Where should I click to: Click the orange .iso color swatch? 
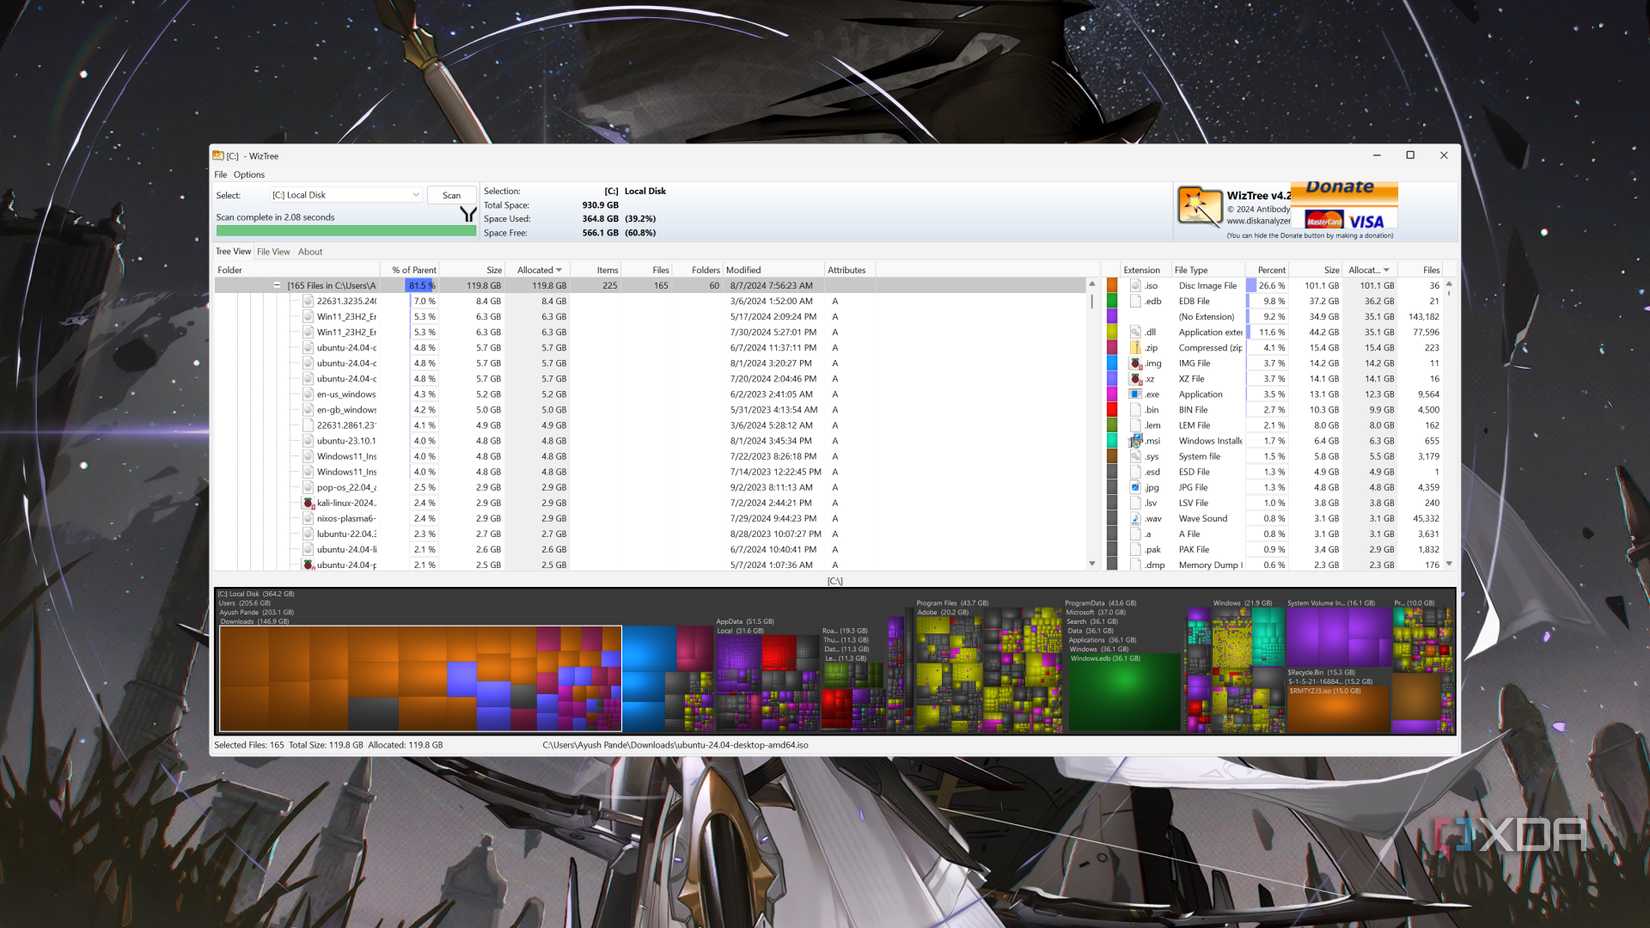point(1112,286)
